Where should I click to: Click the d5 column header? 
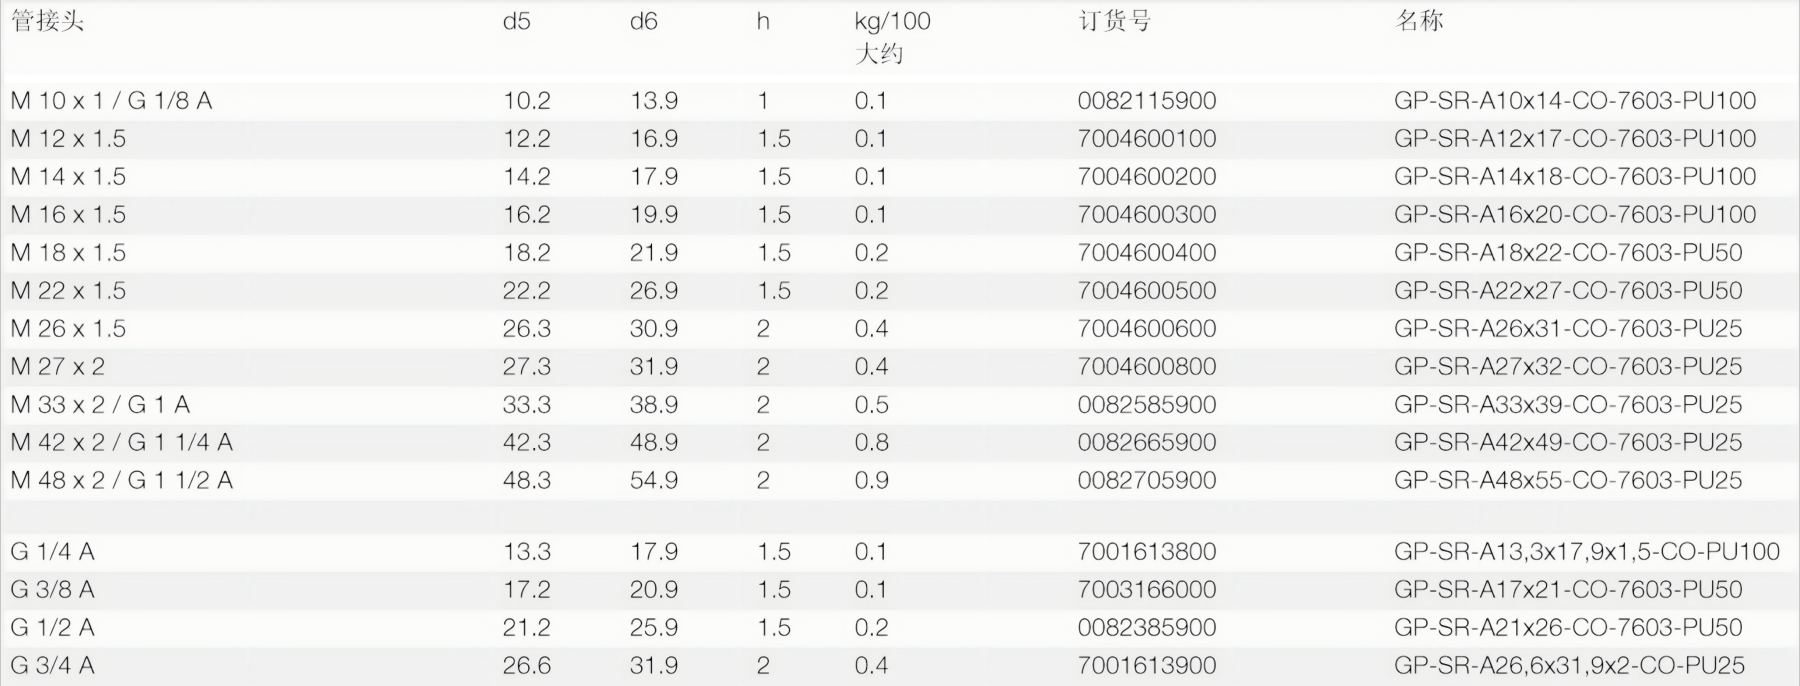tap(516, 22)
